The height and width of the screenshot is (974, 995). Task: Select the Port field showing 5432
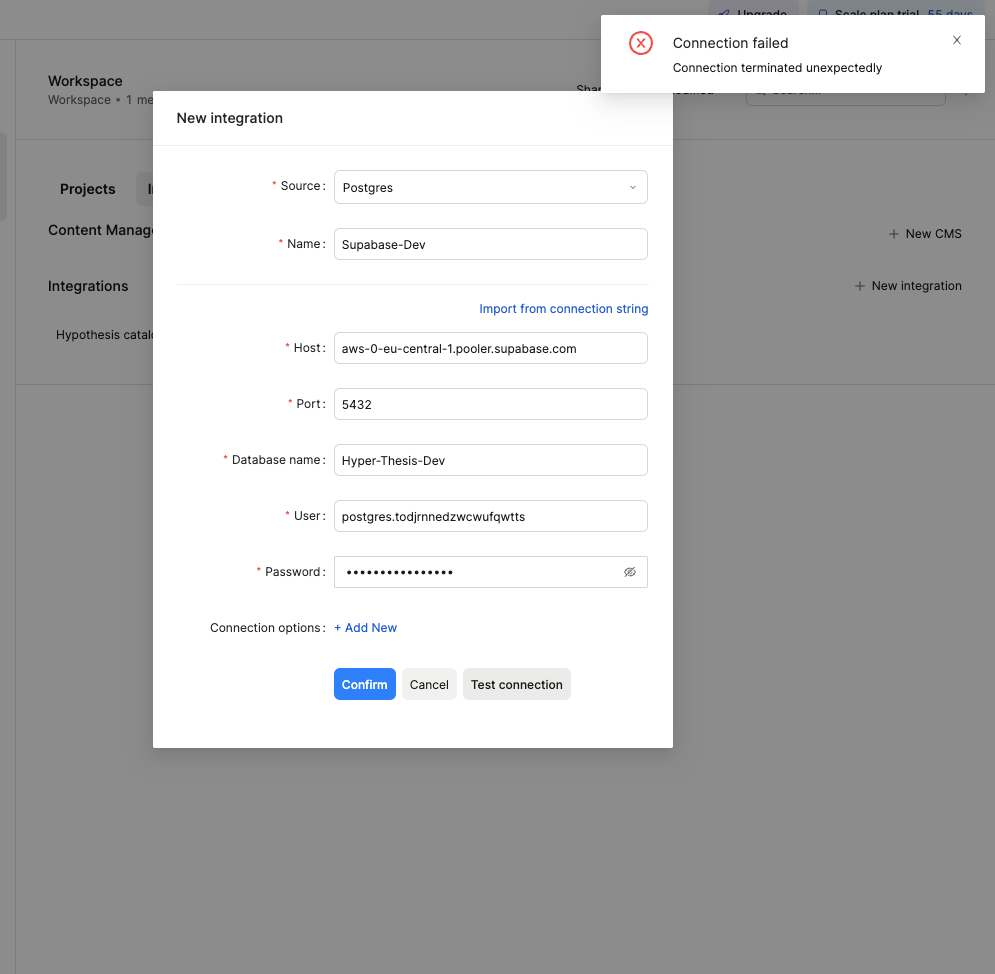coord(490,404)
